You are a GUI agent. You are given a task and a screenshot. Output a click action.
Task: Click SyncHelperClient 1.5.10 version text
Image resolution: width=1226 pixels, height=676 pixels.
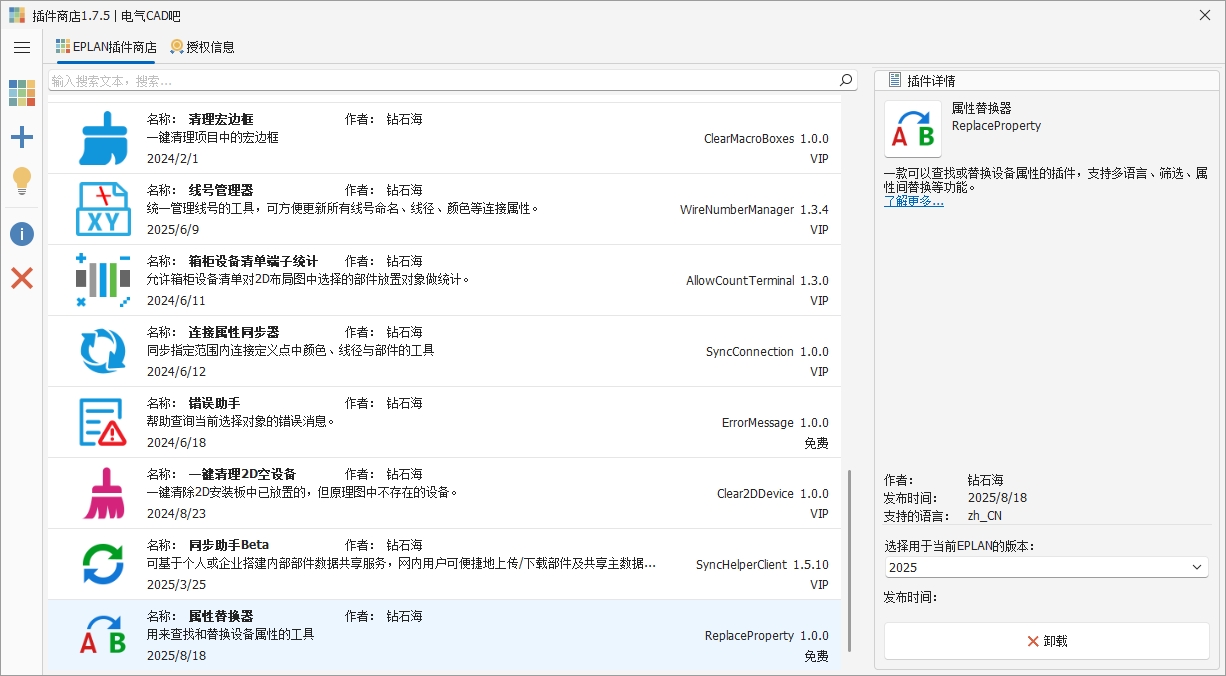[762, 565]
